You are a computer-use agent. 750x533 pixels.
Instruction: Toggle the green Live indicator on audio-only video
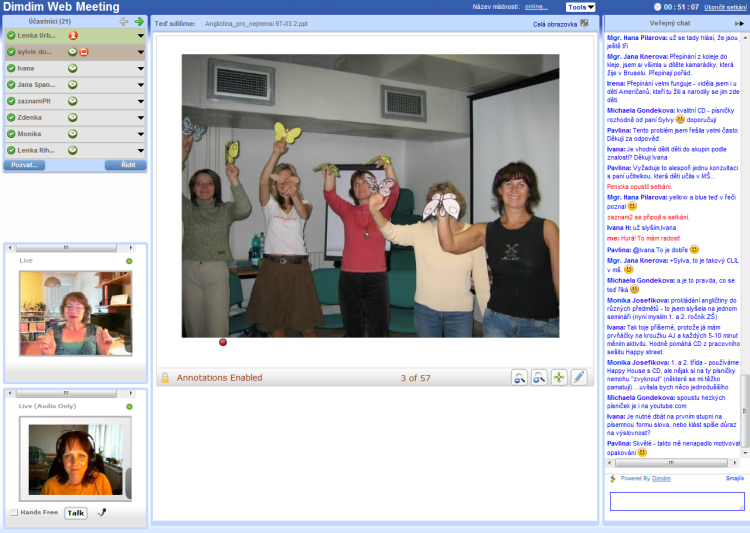pos(129,406)
